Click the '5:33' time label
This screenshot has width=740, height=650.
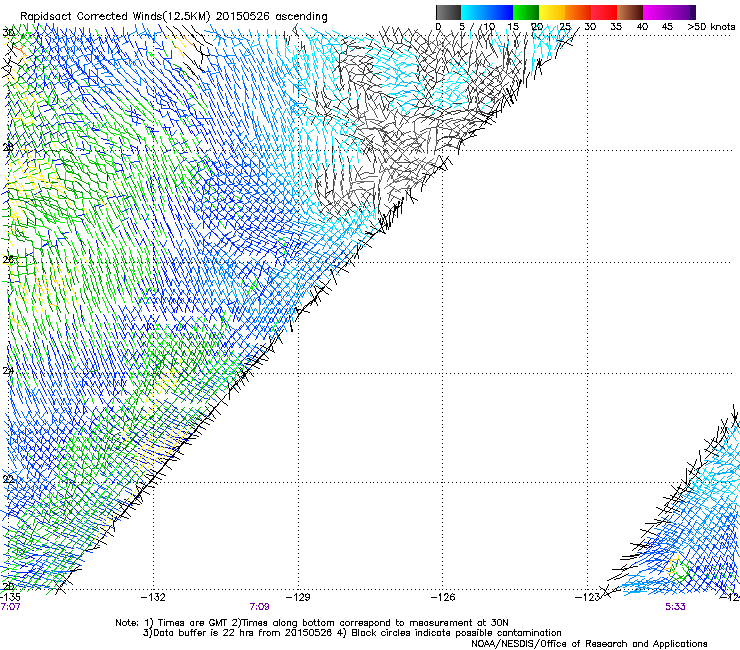[x=675, y=607]
